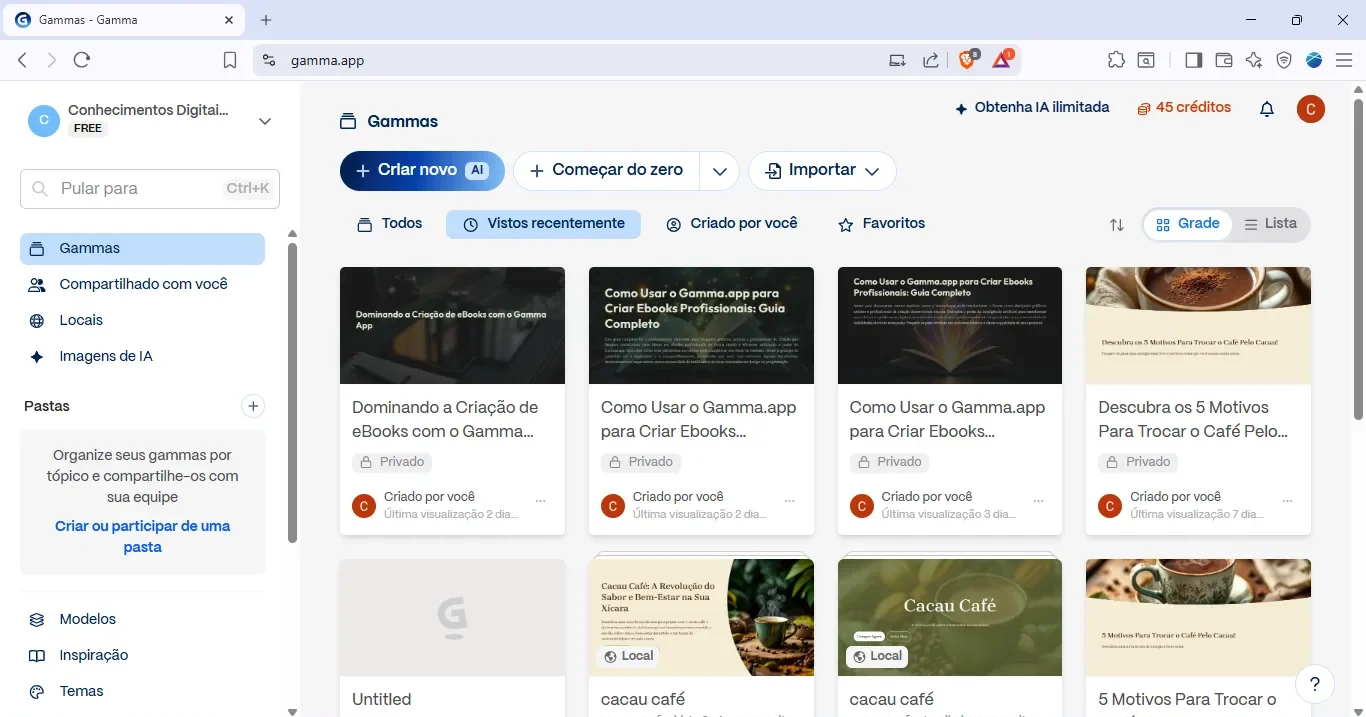This screenshot has width=1366, height=717.
Task: Click Privado badge on Descubra os 5 Motivos card
Action: coord(1138,462)
